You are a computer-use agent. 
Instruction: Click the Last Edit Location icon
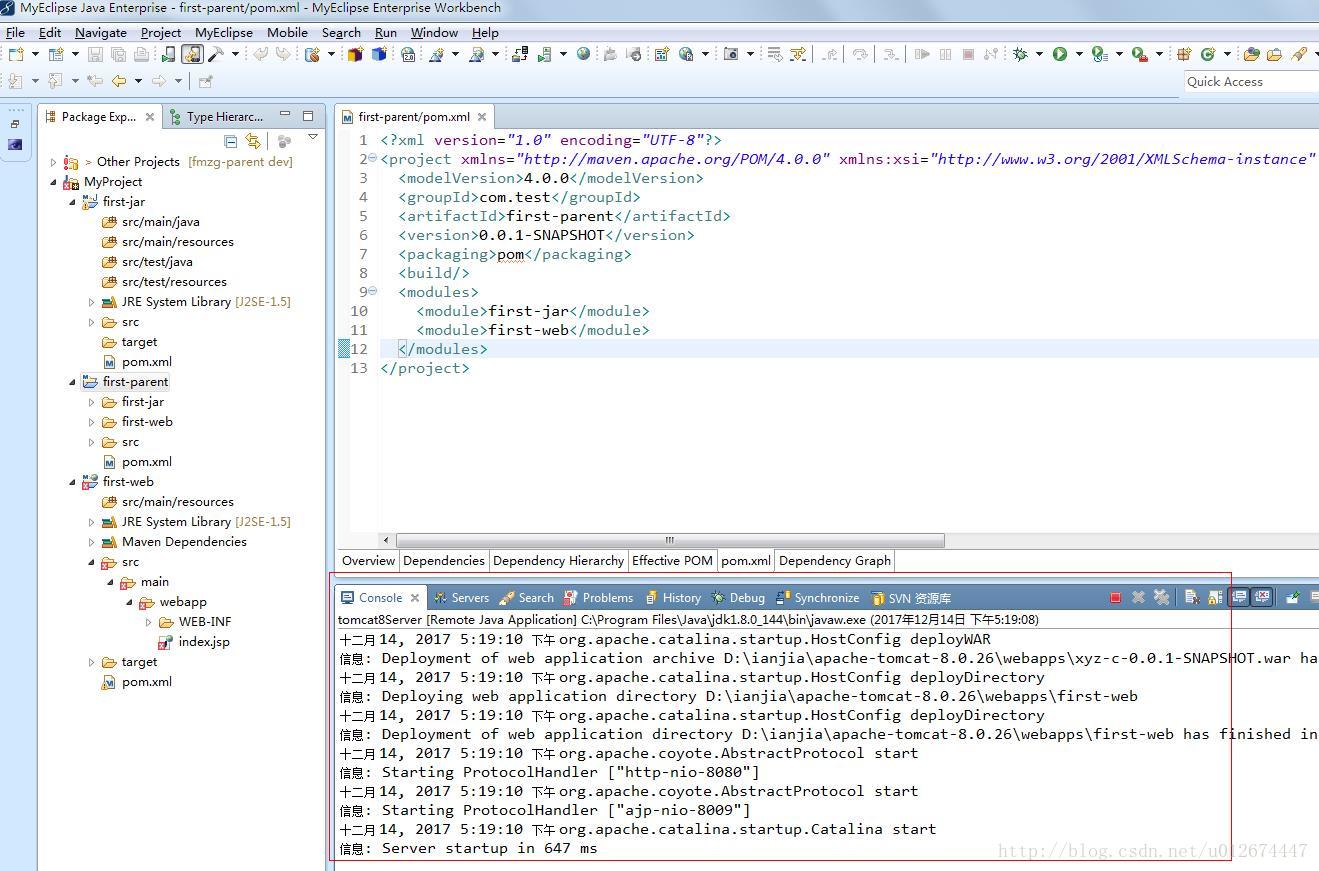tap(94, 81)
